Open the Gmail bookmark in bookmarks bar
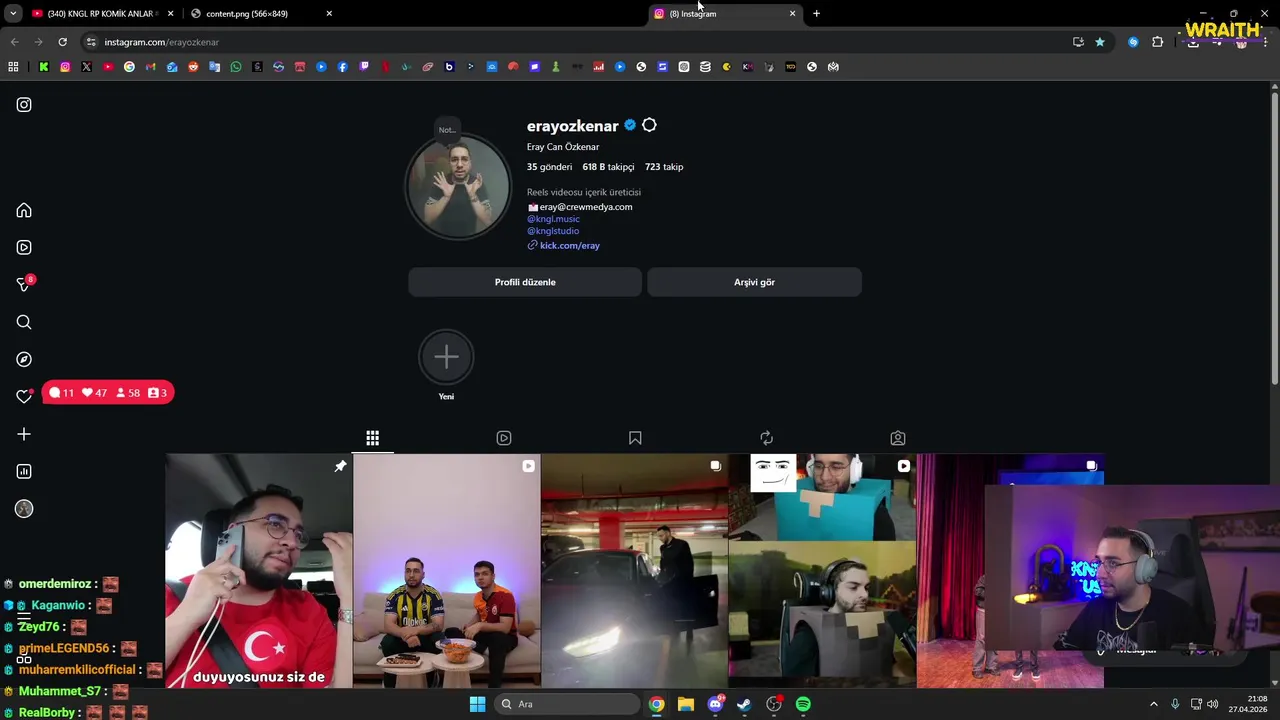 point(151,67)
